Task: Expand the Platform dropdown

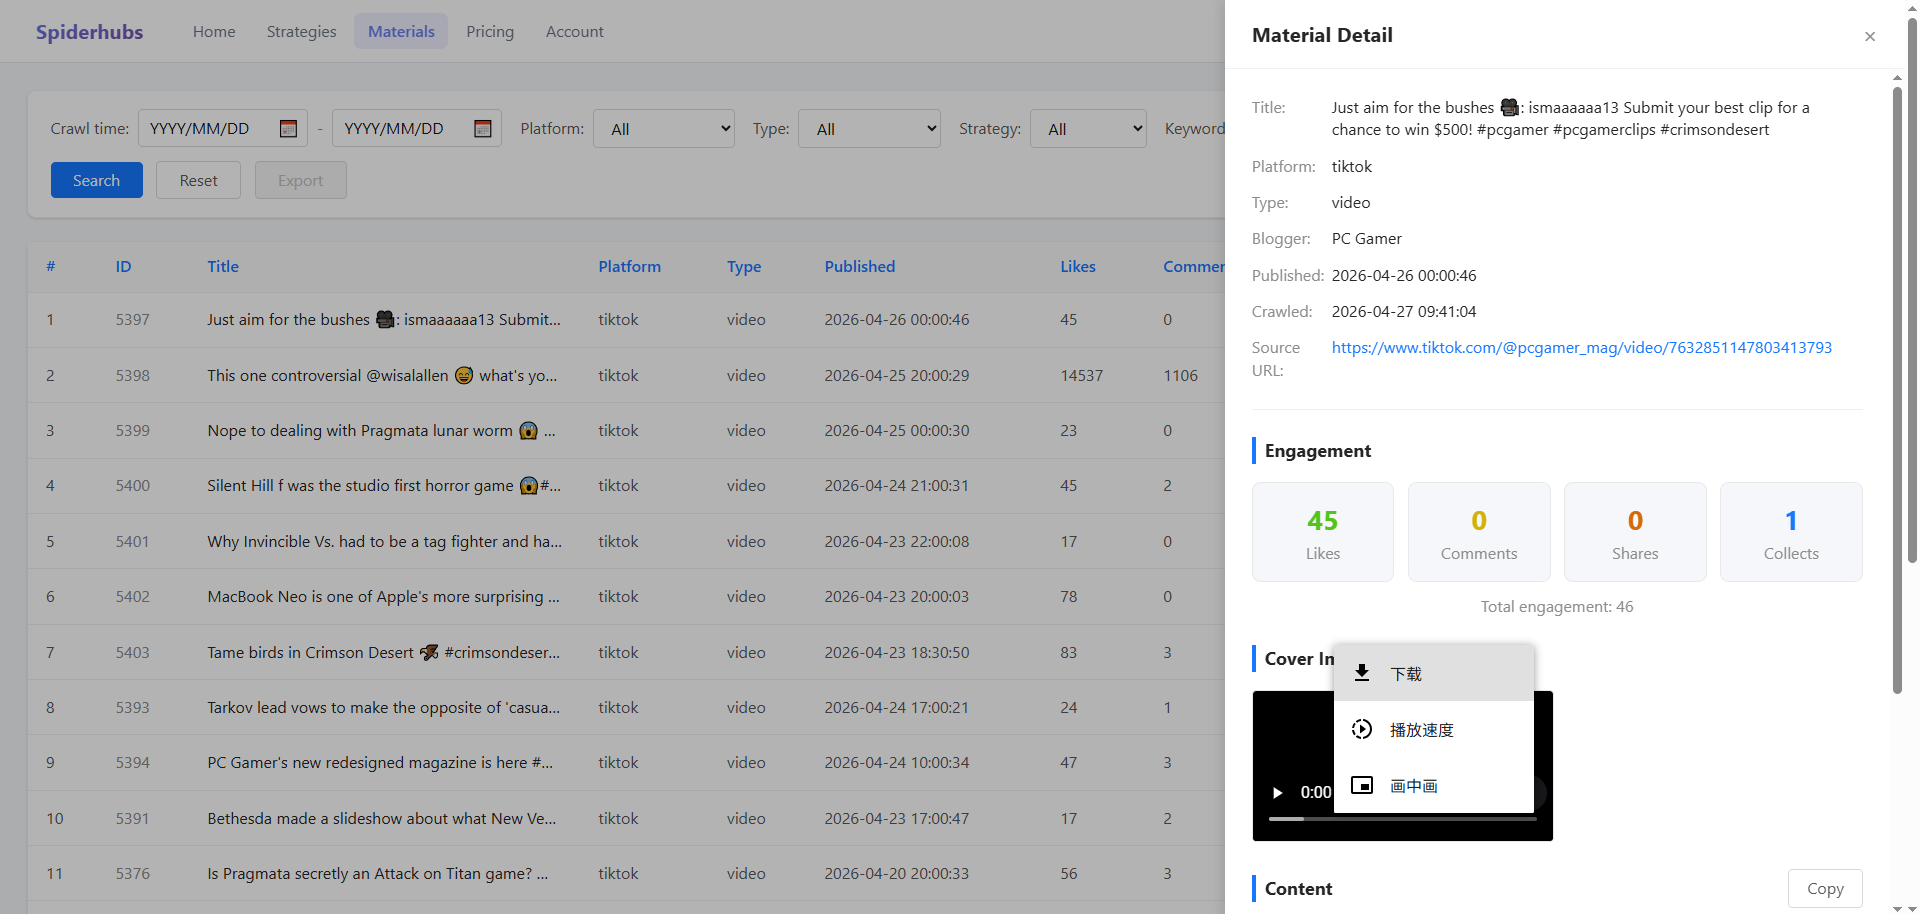Action: pos(664,129)
